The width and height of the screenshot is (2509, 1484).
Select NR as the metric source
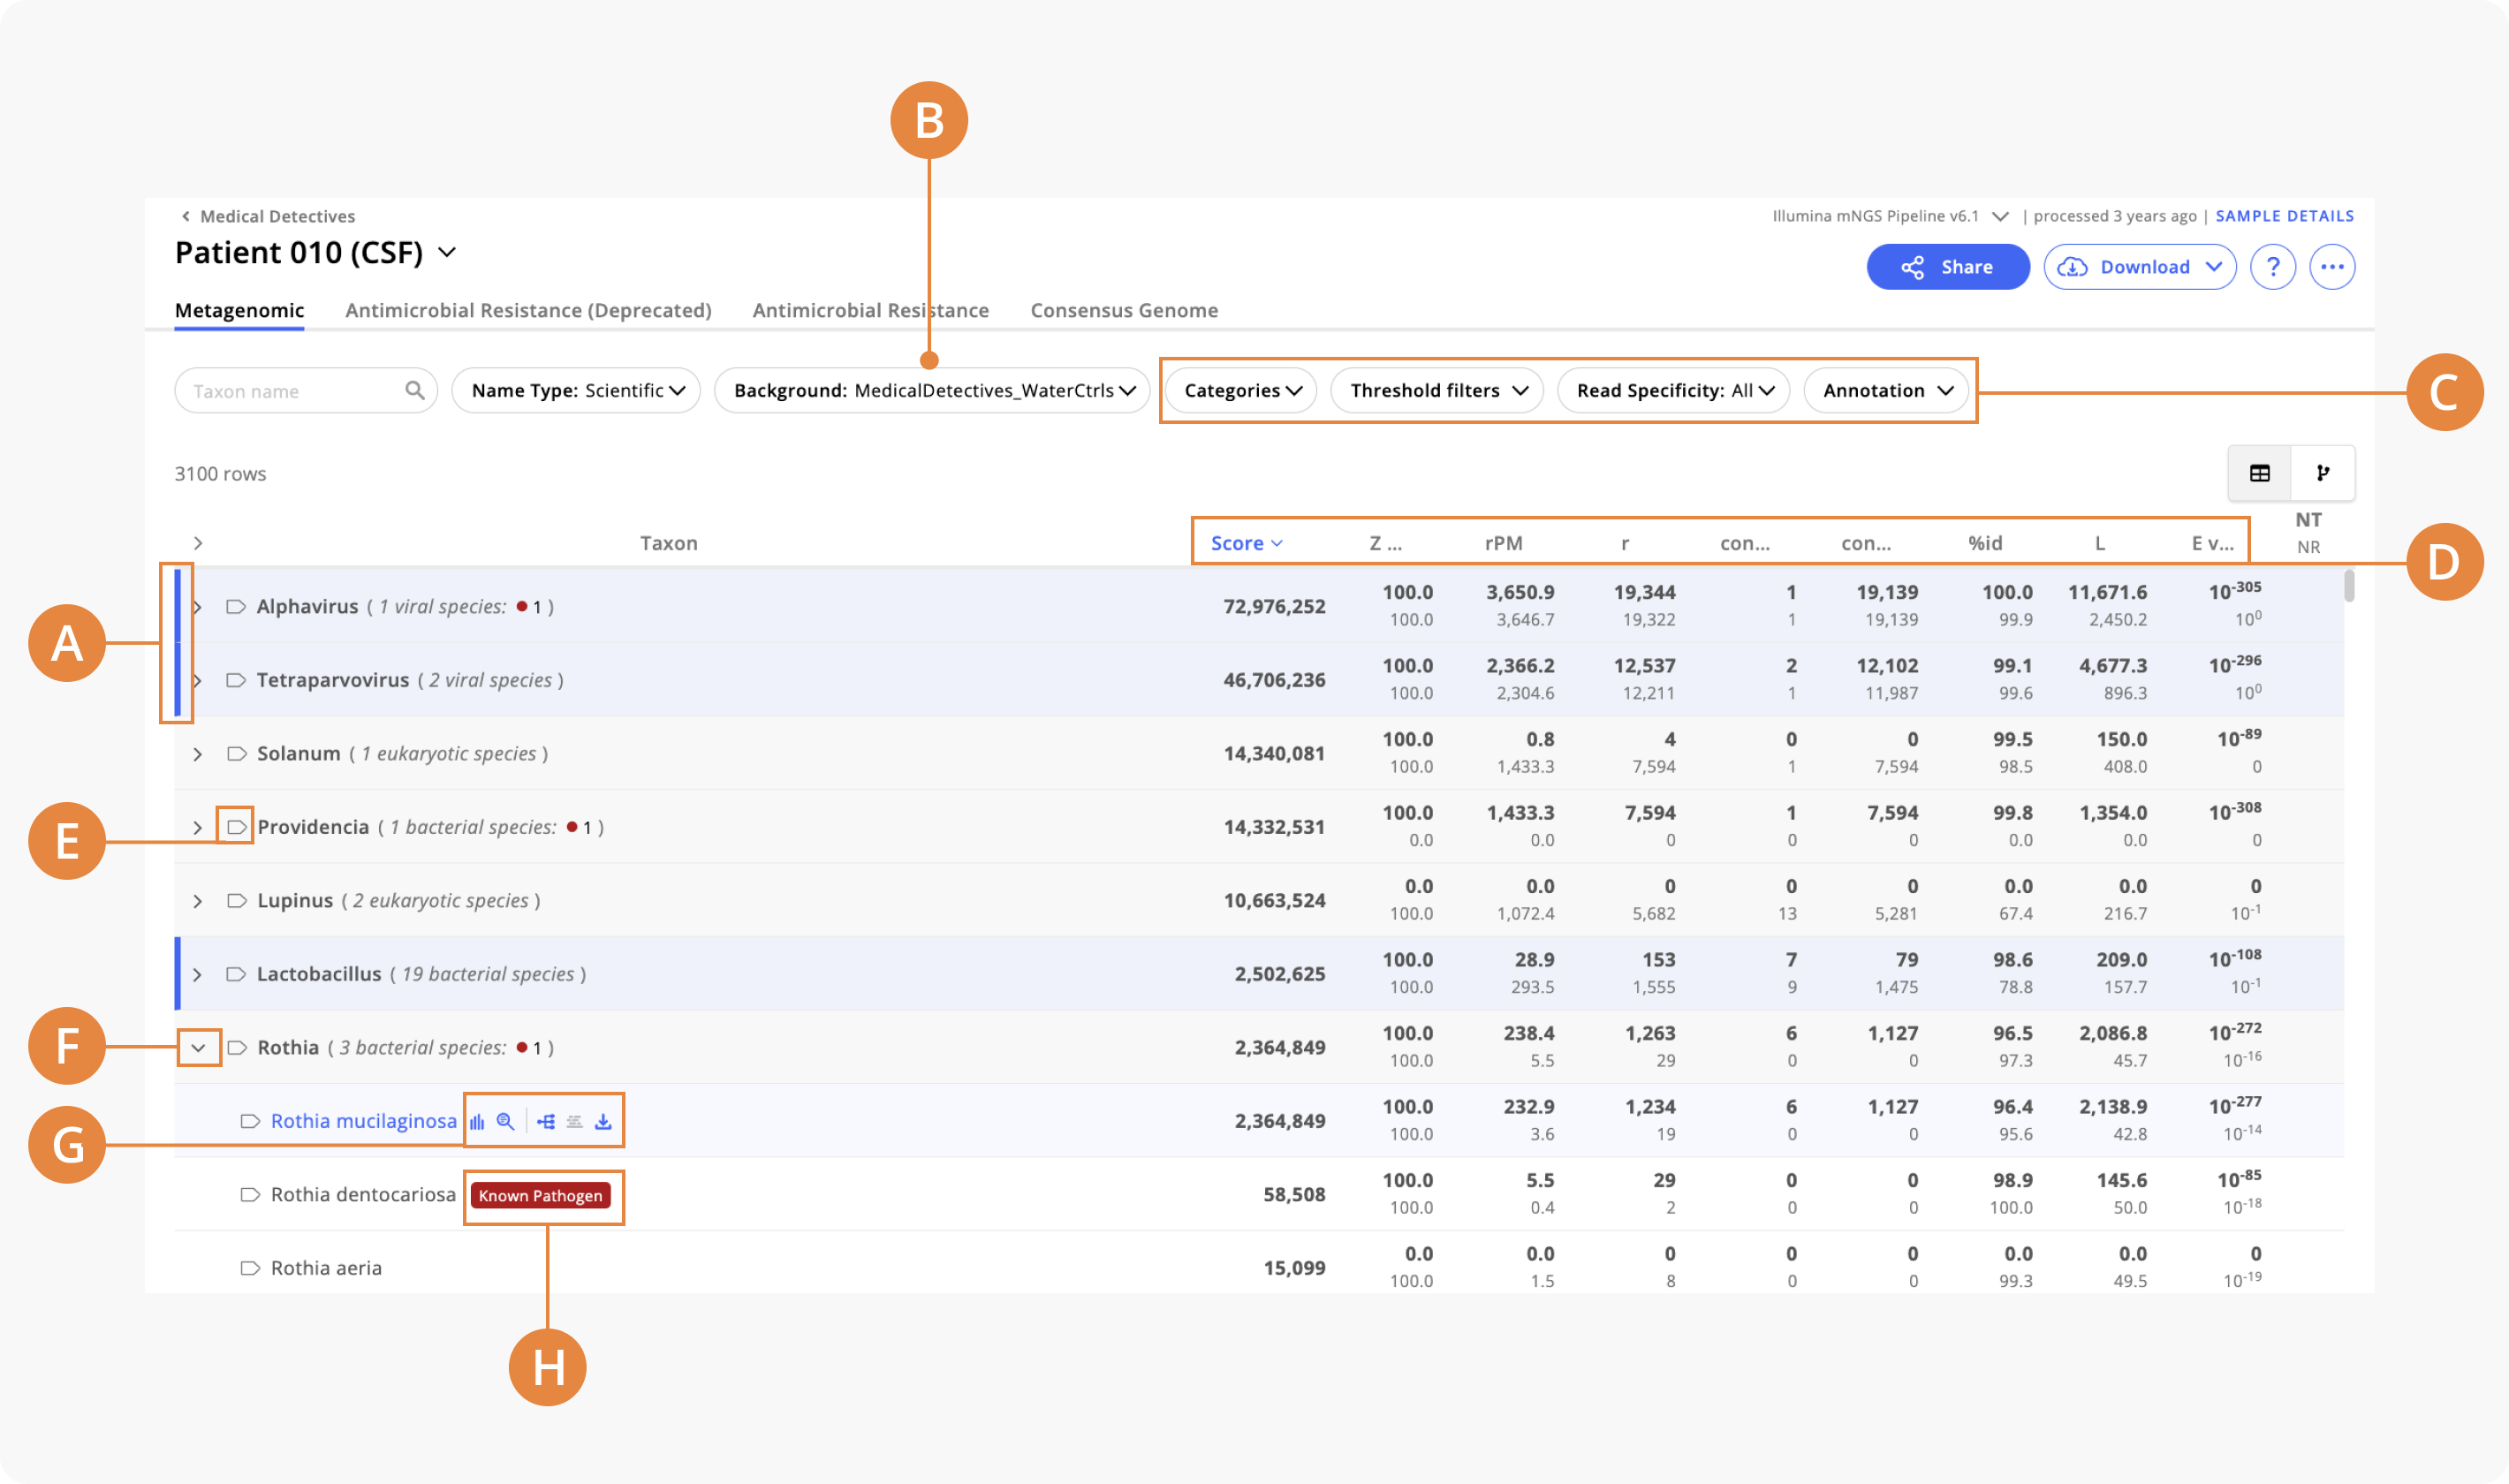pos(2308,547)
